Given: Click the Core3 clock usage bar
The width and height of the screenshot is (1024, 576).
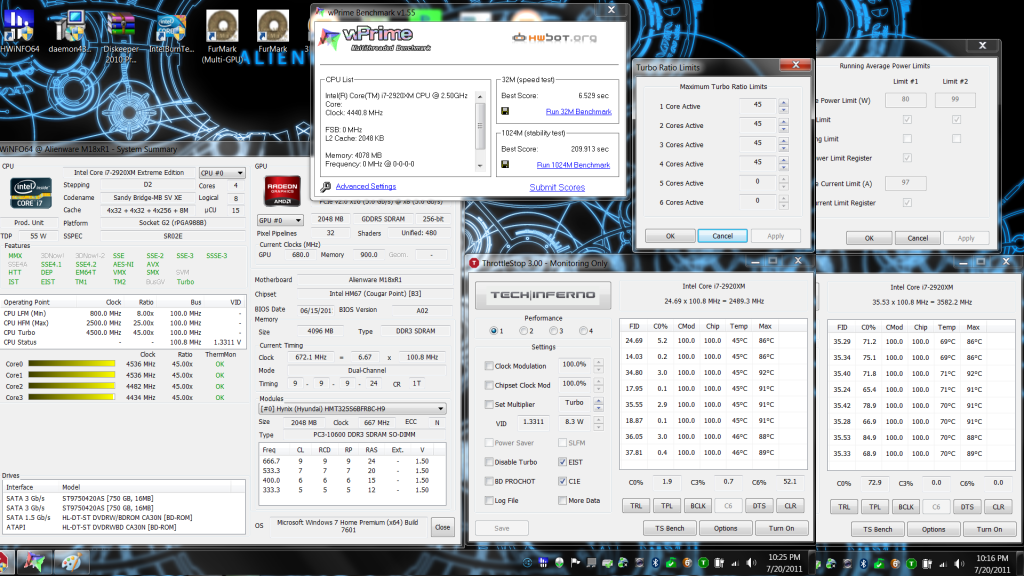Looking at the screenshot, I should (x=72, y=397).
